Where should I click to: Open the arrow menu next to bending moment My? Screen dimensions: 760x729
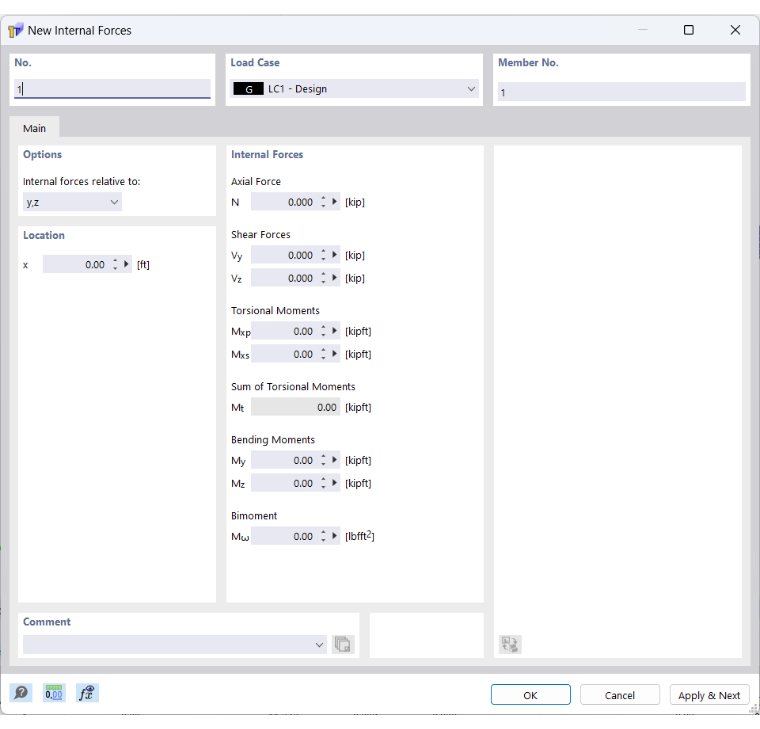(334, 460)
